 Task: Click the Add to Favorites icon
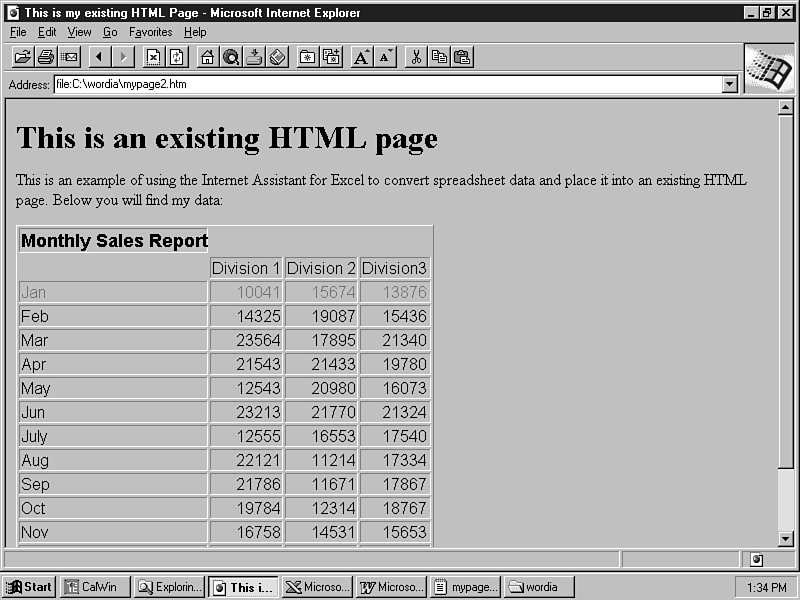pyautogui.click(x=330, y=57)
